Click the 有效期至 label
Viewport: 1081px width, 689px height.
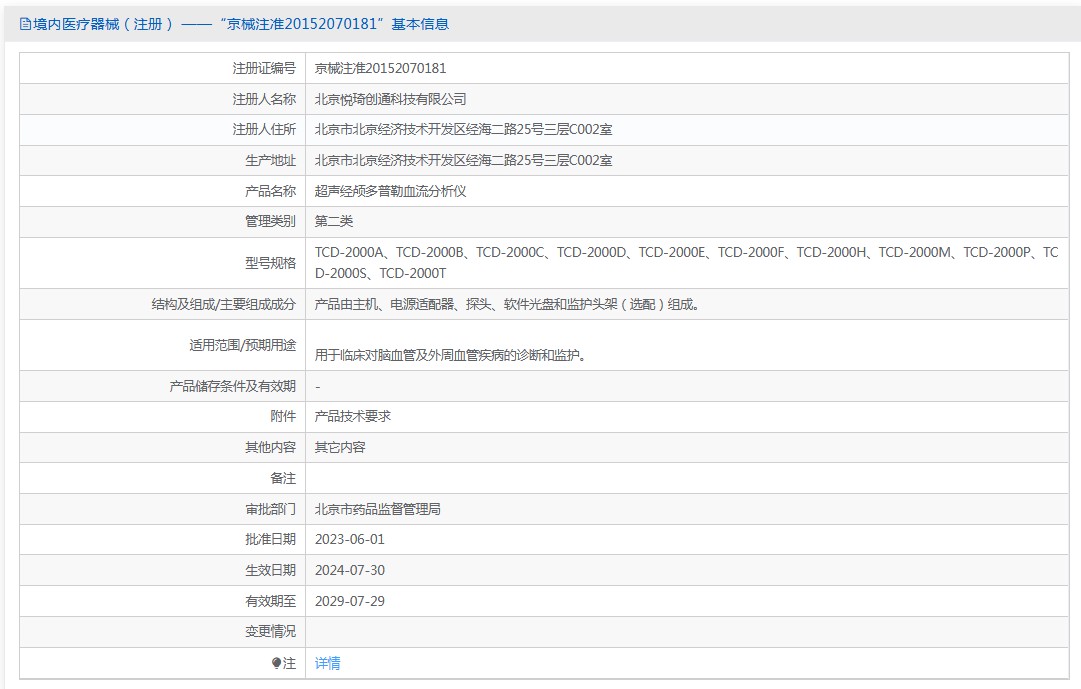point(270,601)
